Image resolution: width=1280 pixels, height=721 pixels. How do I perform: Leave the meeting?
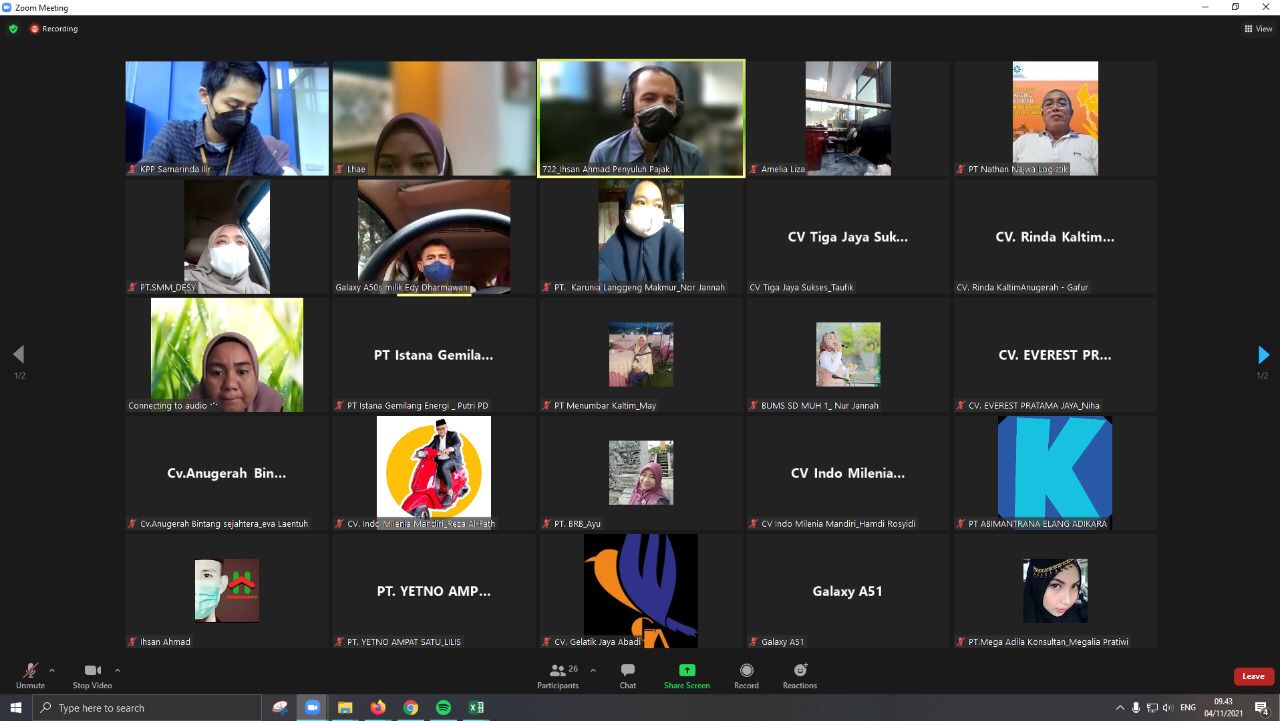(x=1253, y=676)
